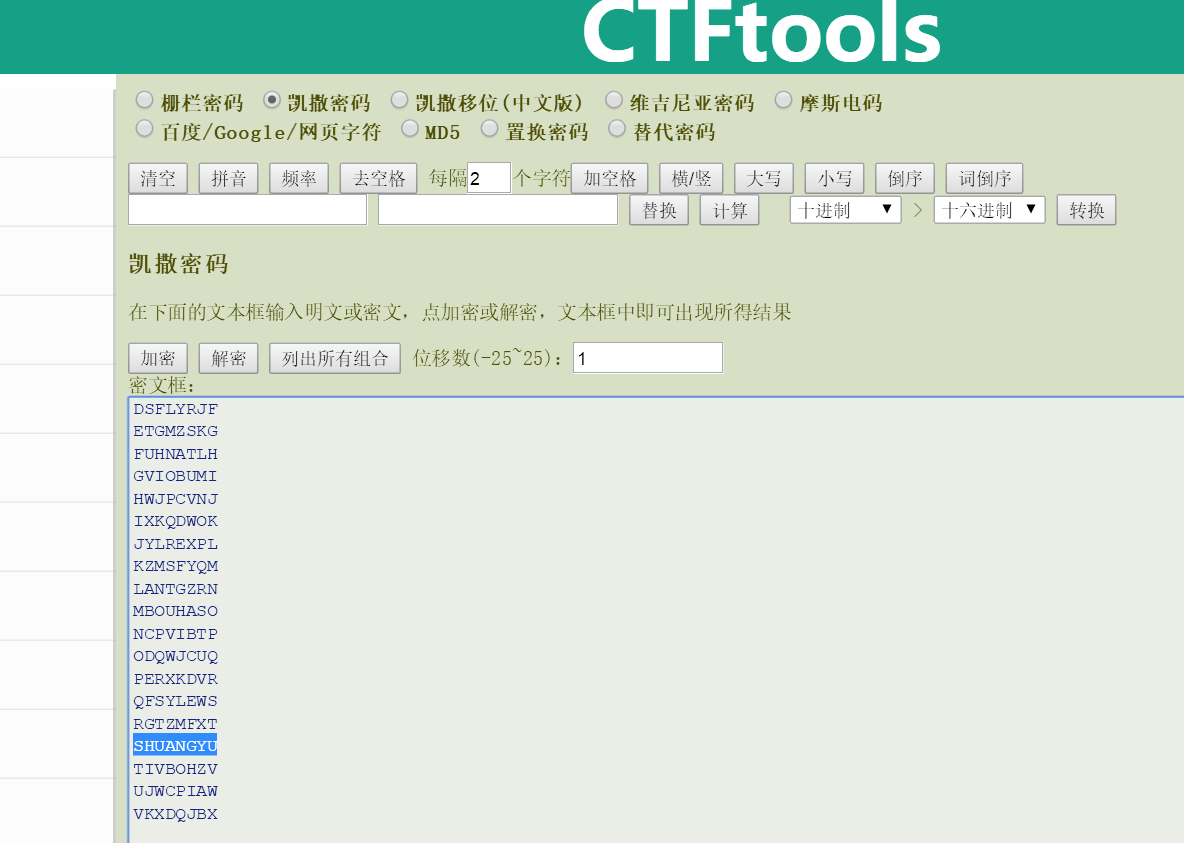1184x843 pixels.
Task: Click the HWJPCVNJ text line
Action: coord(175,499)
